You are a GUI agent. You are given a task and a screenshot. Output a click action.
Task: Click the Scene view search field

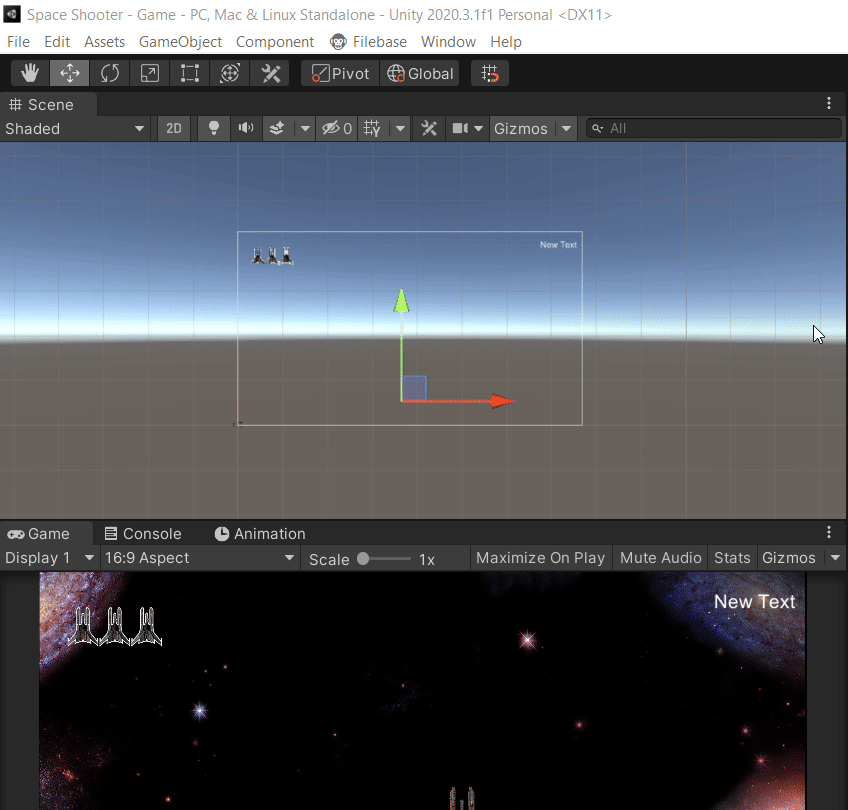(715, 128)
